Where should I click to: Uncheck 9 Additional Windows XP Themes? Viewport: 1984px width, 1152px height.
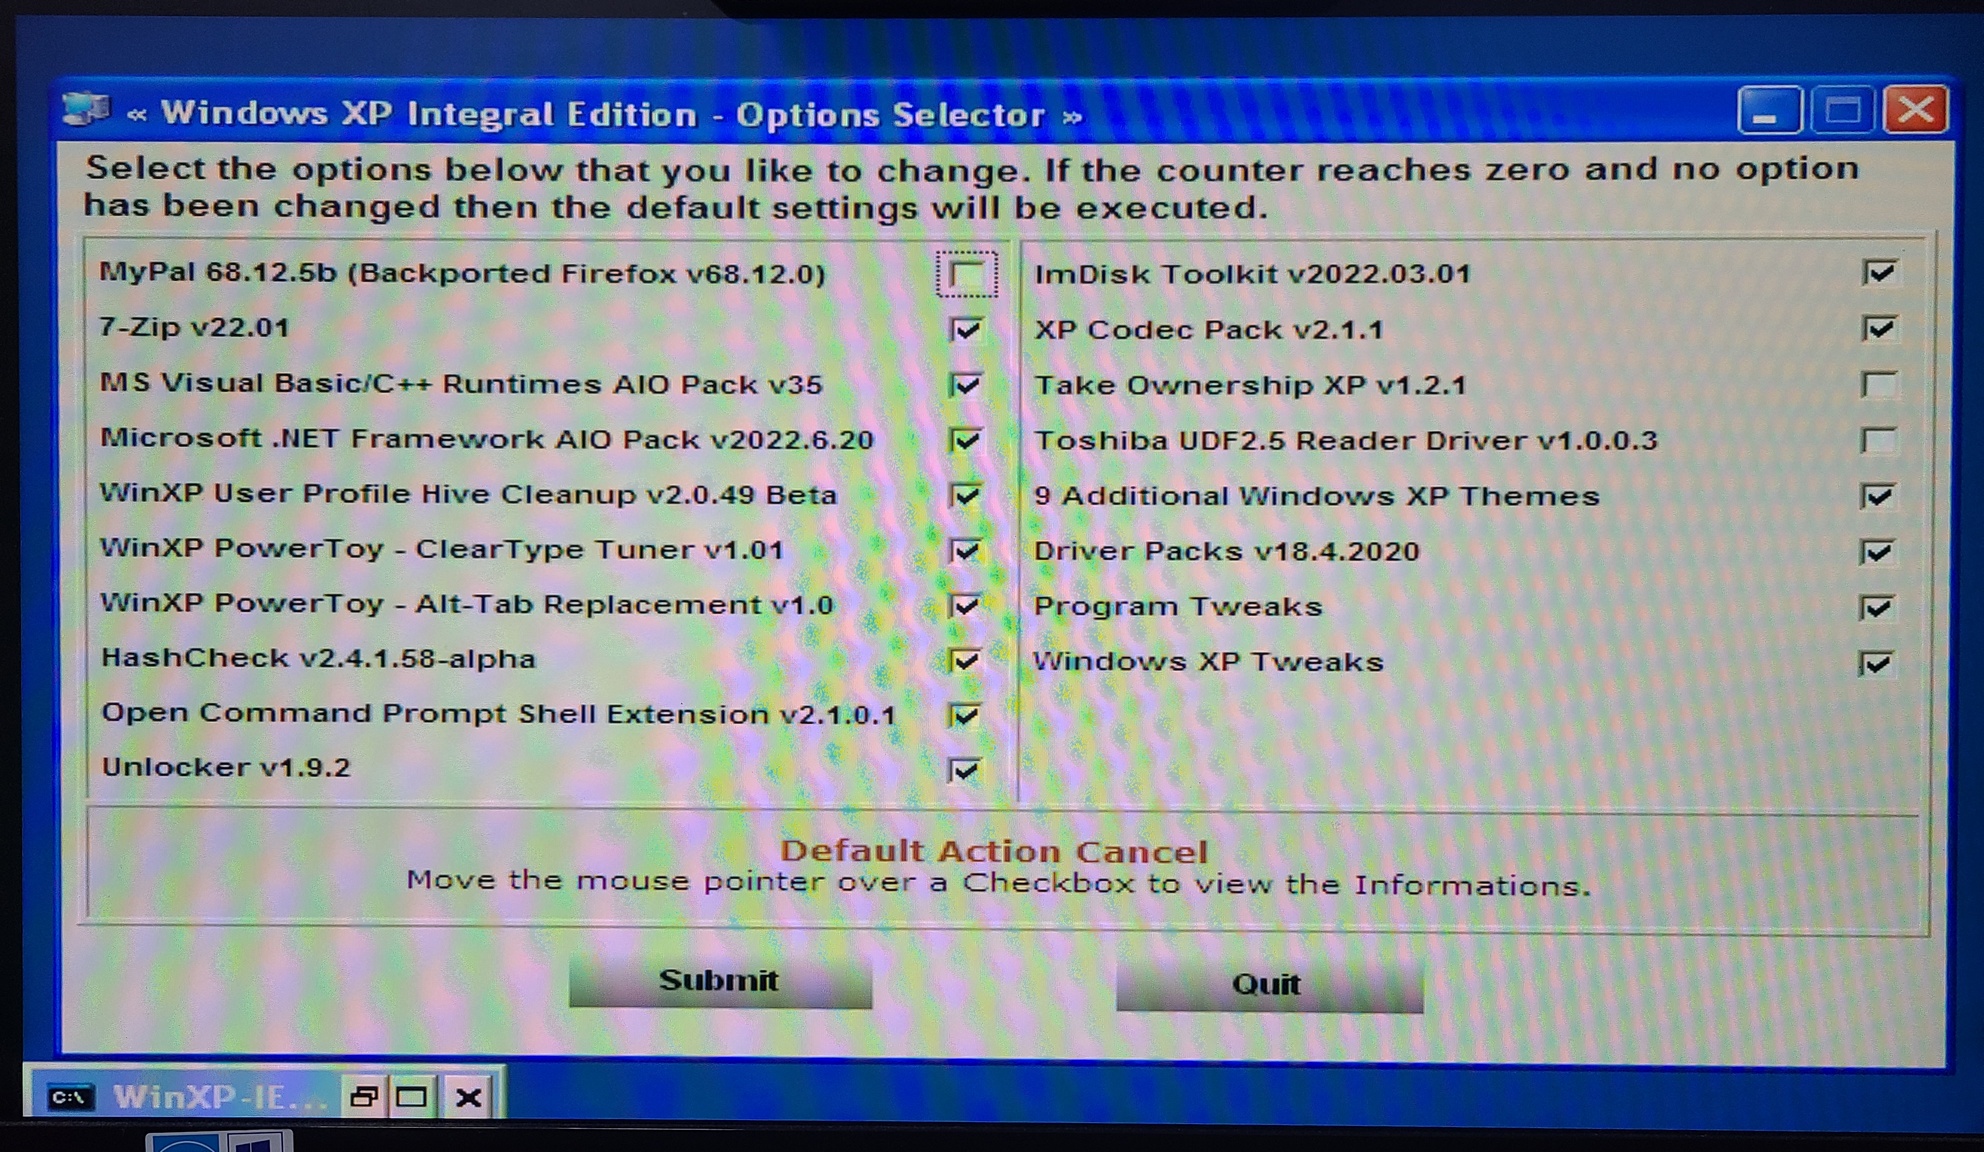click(1878, 496)
